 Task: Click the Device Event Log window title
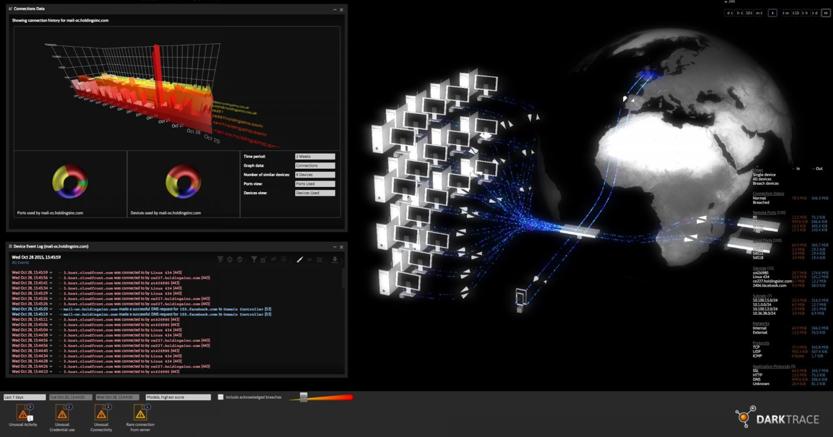point(51,246)
